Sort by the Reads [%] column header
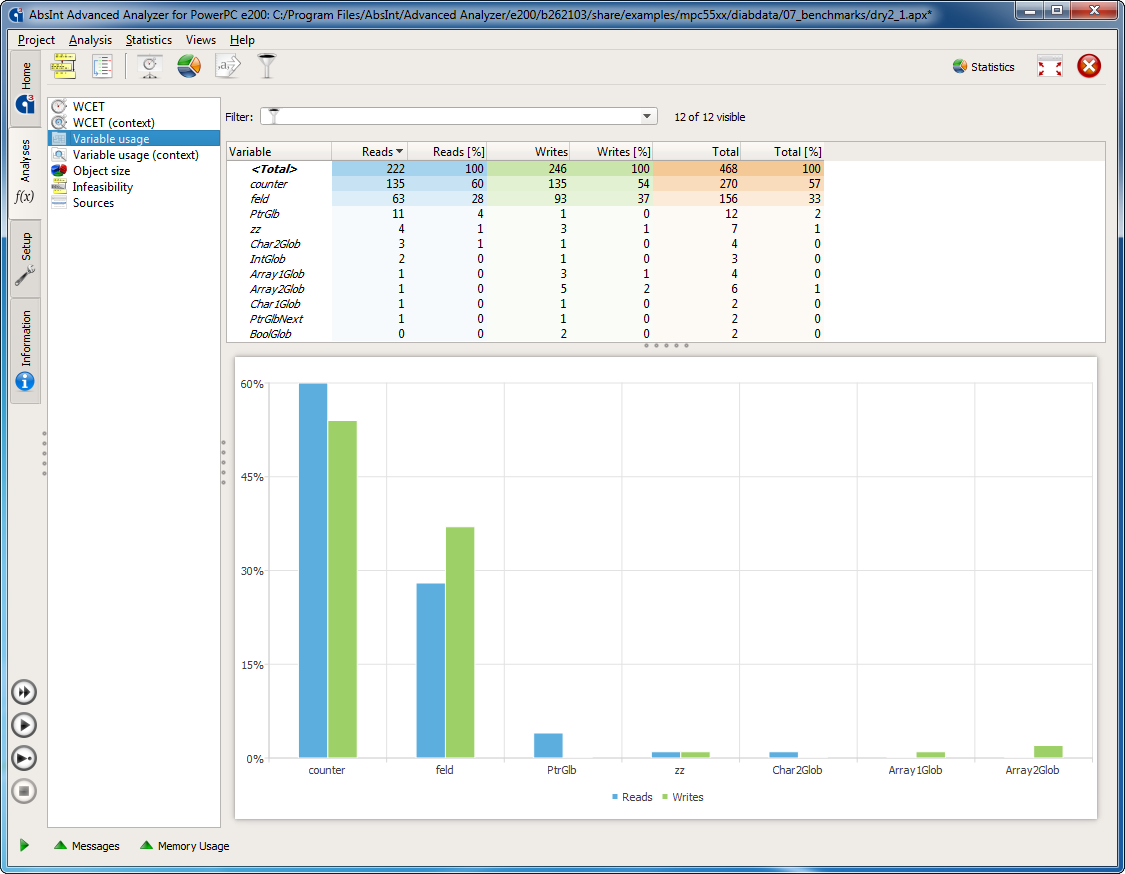This screenshot has height=874, width=1125. click(x=448, y=151)
